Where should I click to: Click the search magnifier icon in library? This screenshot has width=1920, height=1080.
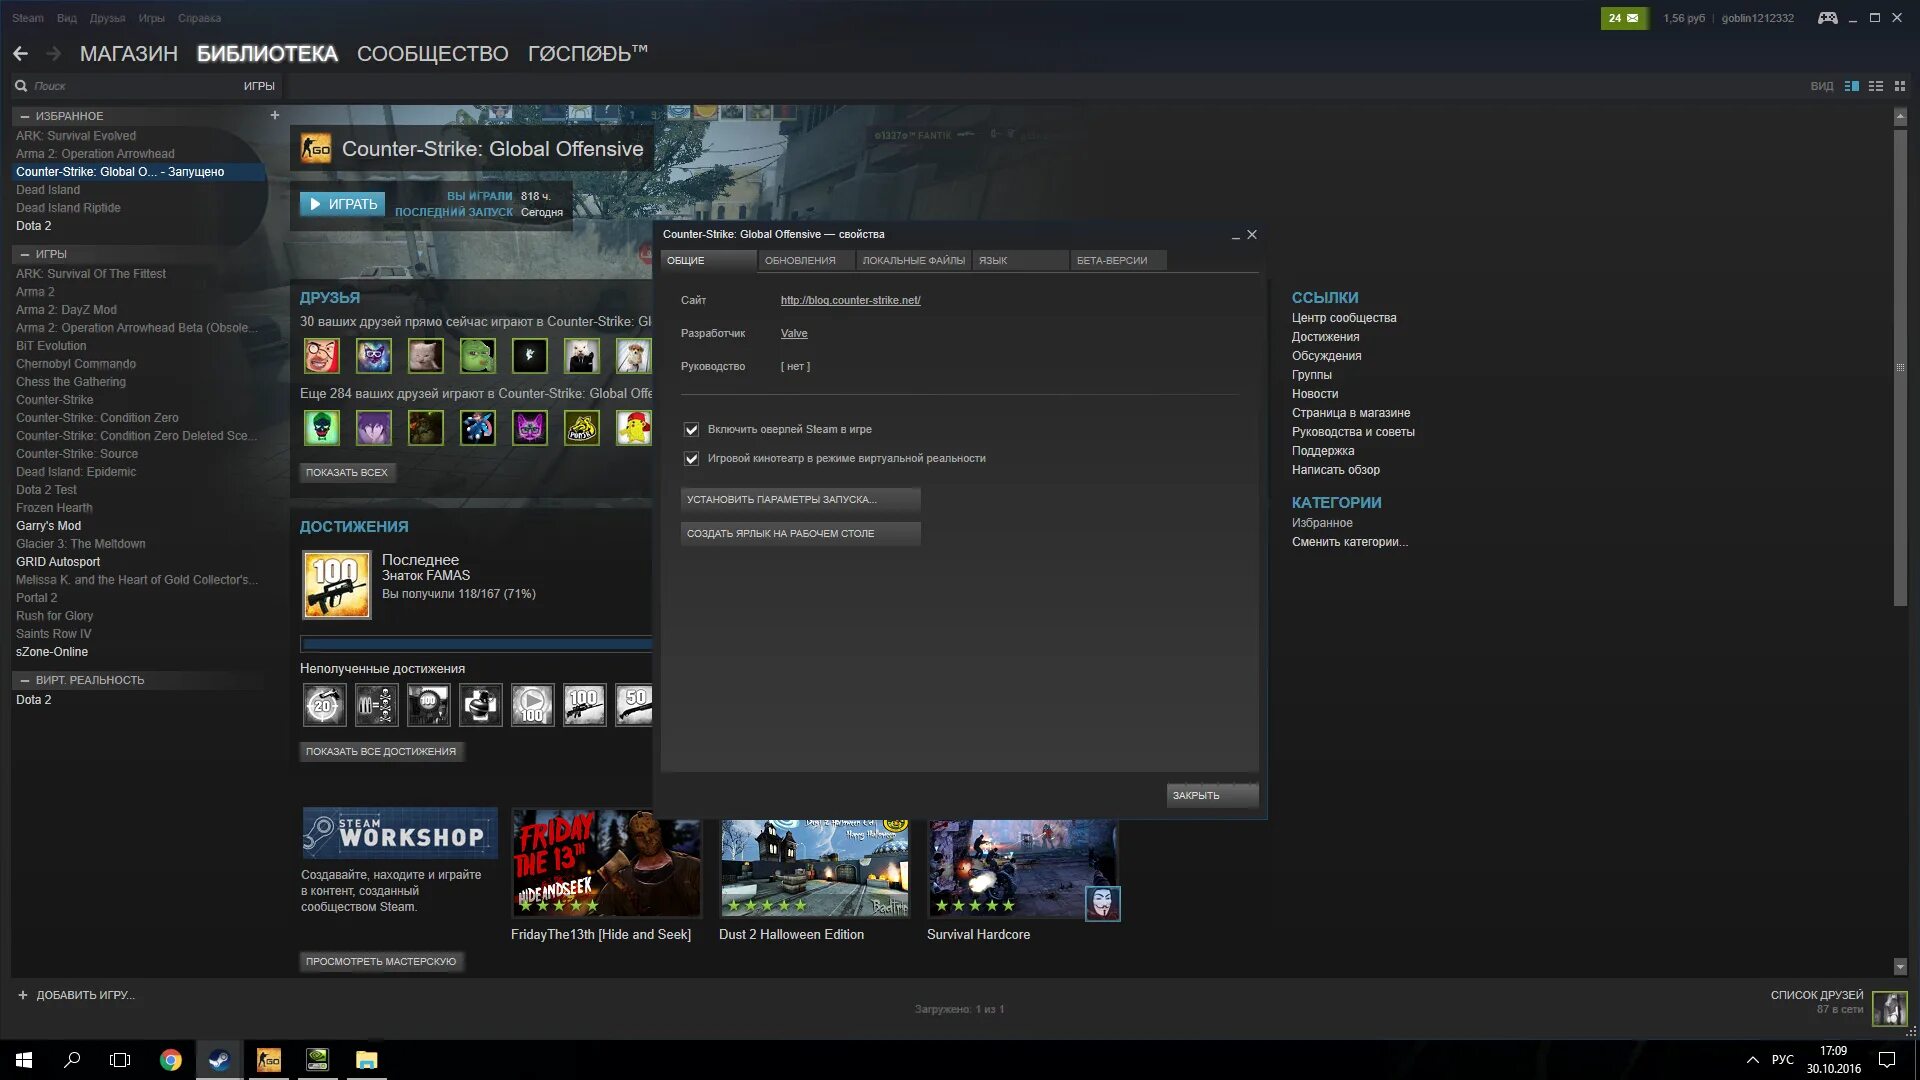pyautogui.click(x=21, y=86)
